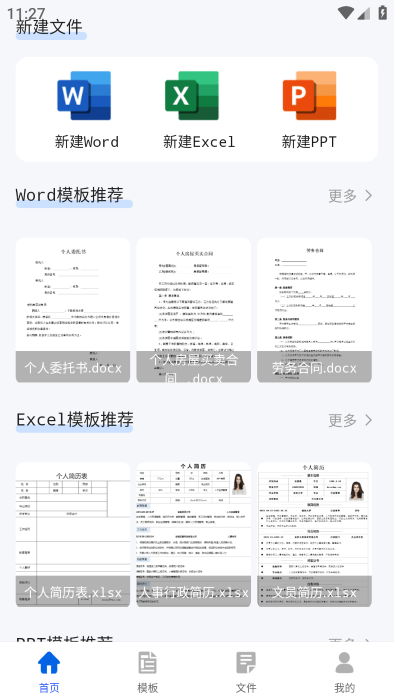Image resolution: width=394 pixels, height=700 pixels.
Task: Tap the blue Word app icon
Action: point(84,96)
